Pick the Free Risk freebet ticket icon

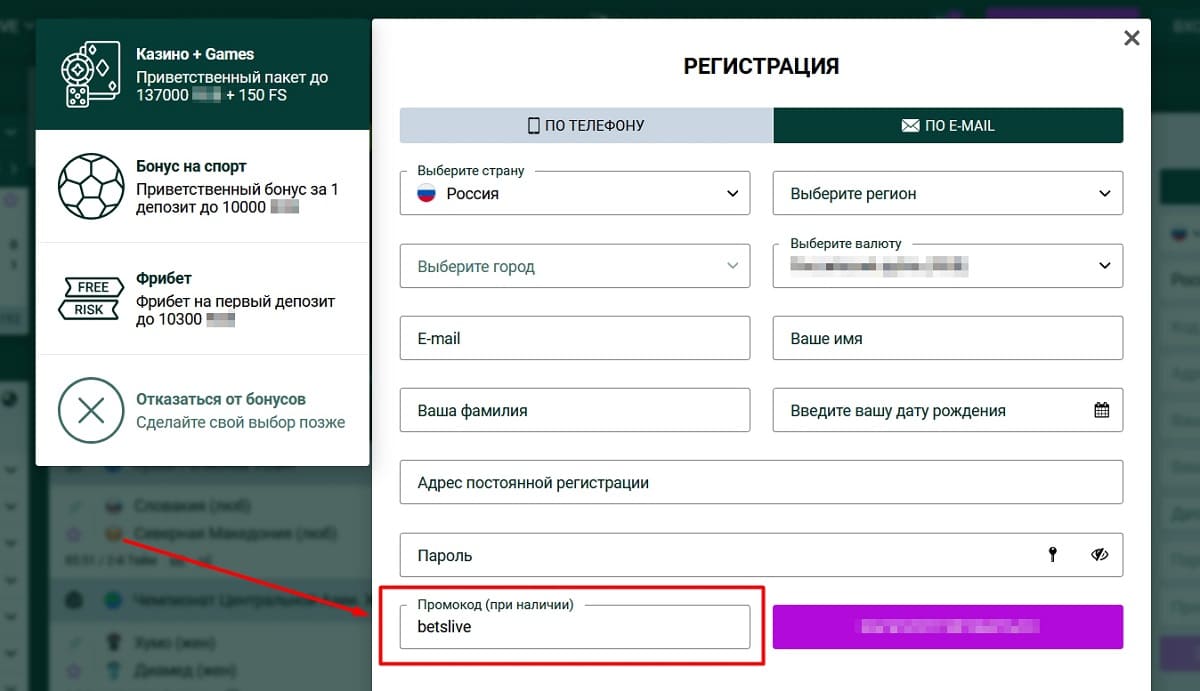click(90, 298)
